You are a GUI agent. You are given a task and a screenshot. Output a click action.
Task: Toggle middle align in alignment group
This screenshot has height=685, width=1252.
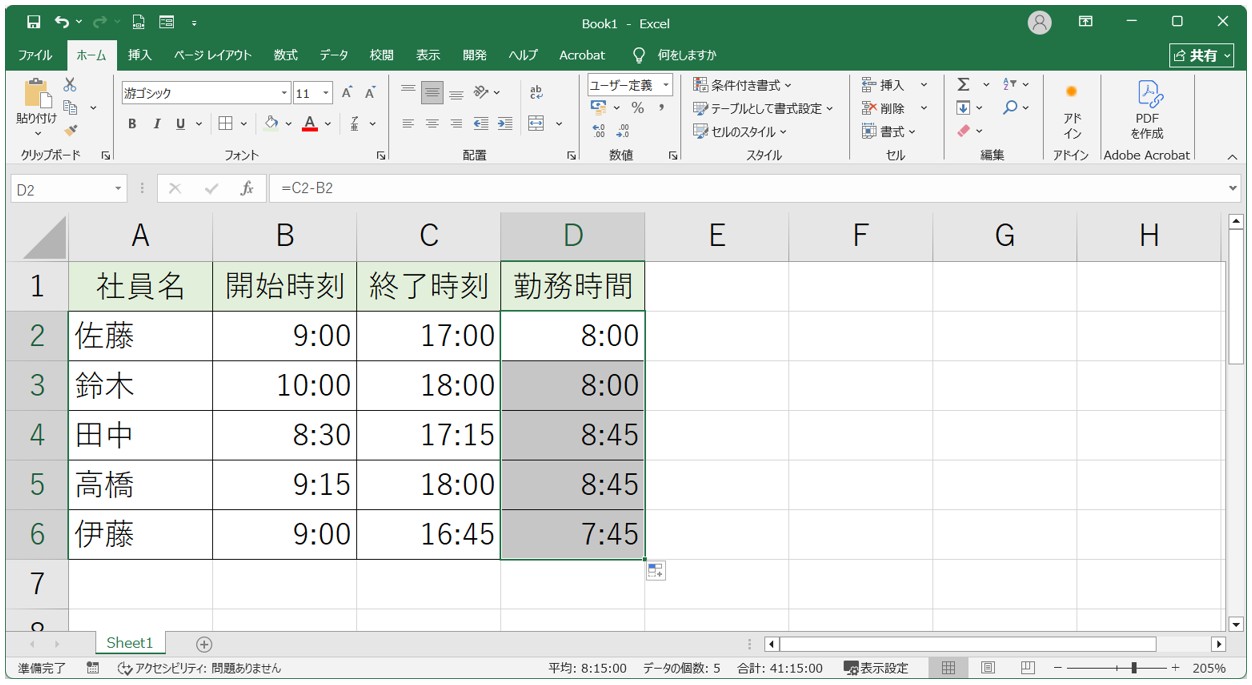coord(432,93)
